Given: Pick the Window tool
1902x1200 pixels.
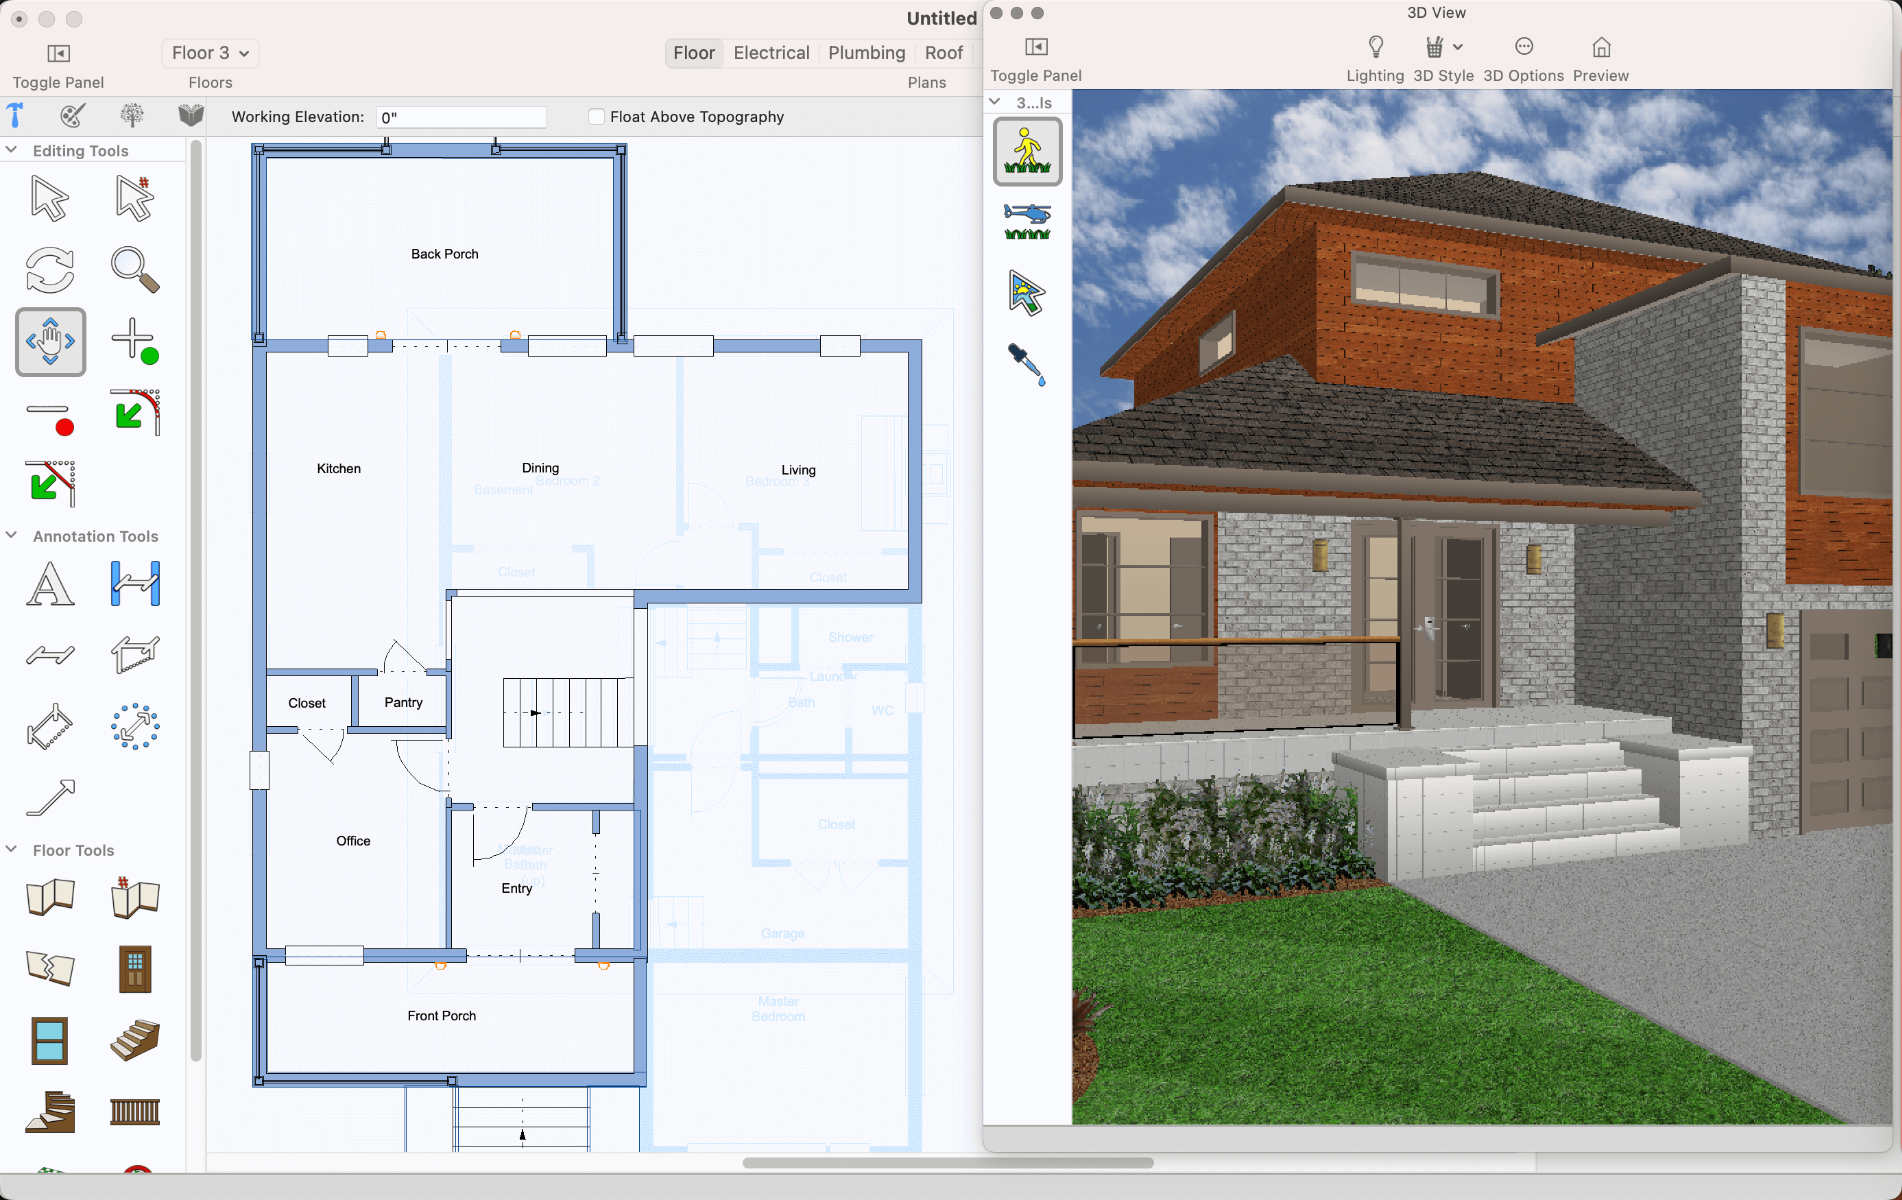Looking at the screenshot, I should coord(49,1041).
